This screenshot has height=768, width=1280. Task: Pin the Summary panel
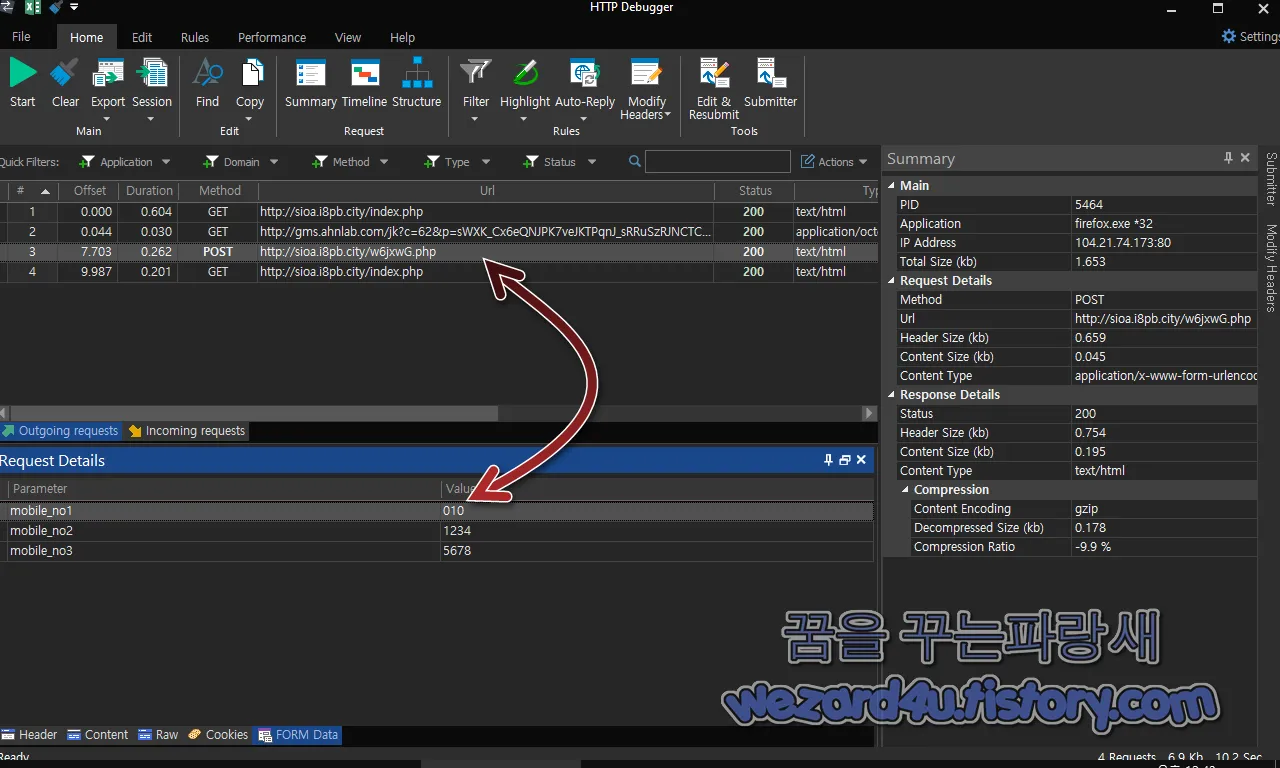(1229, 158)
